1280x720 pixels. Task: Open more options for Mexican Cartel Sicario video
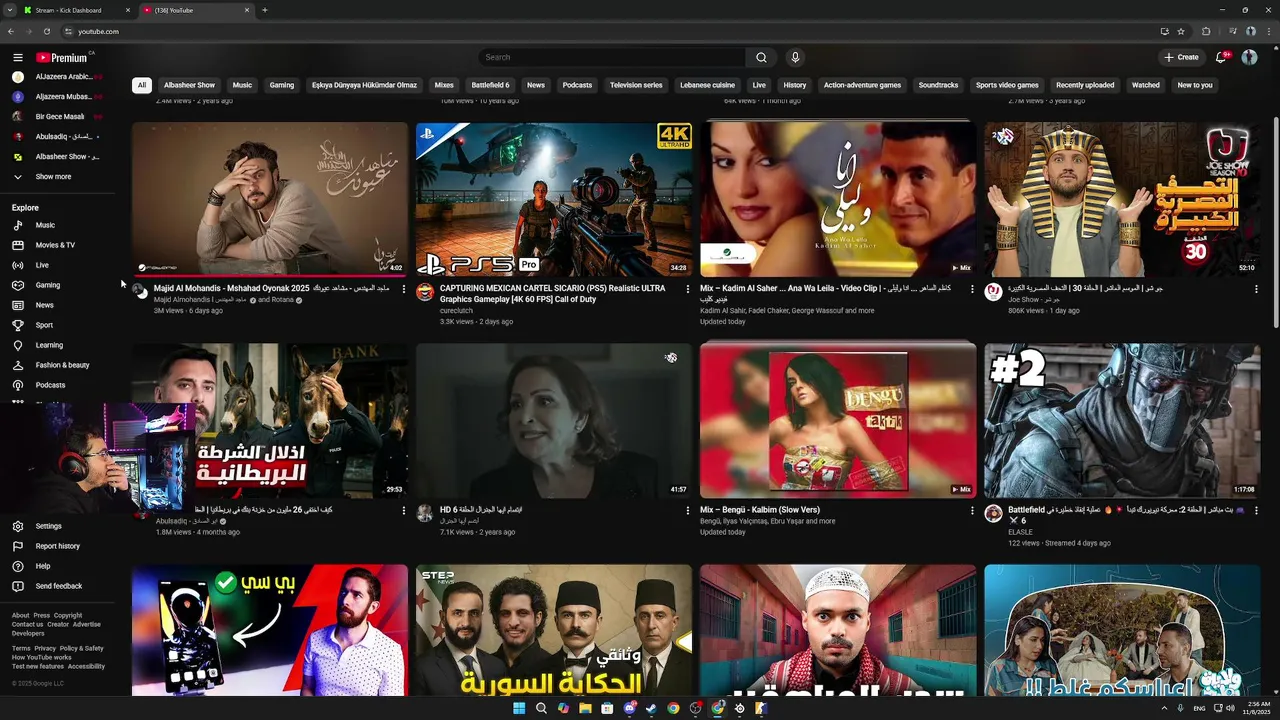coord(688,289)
